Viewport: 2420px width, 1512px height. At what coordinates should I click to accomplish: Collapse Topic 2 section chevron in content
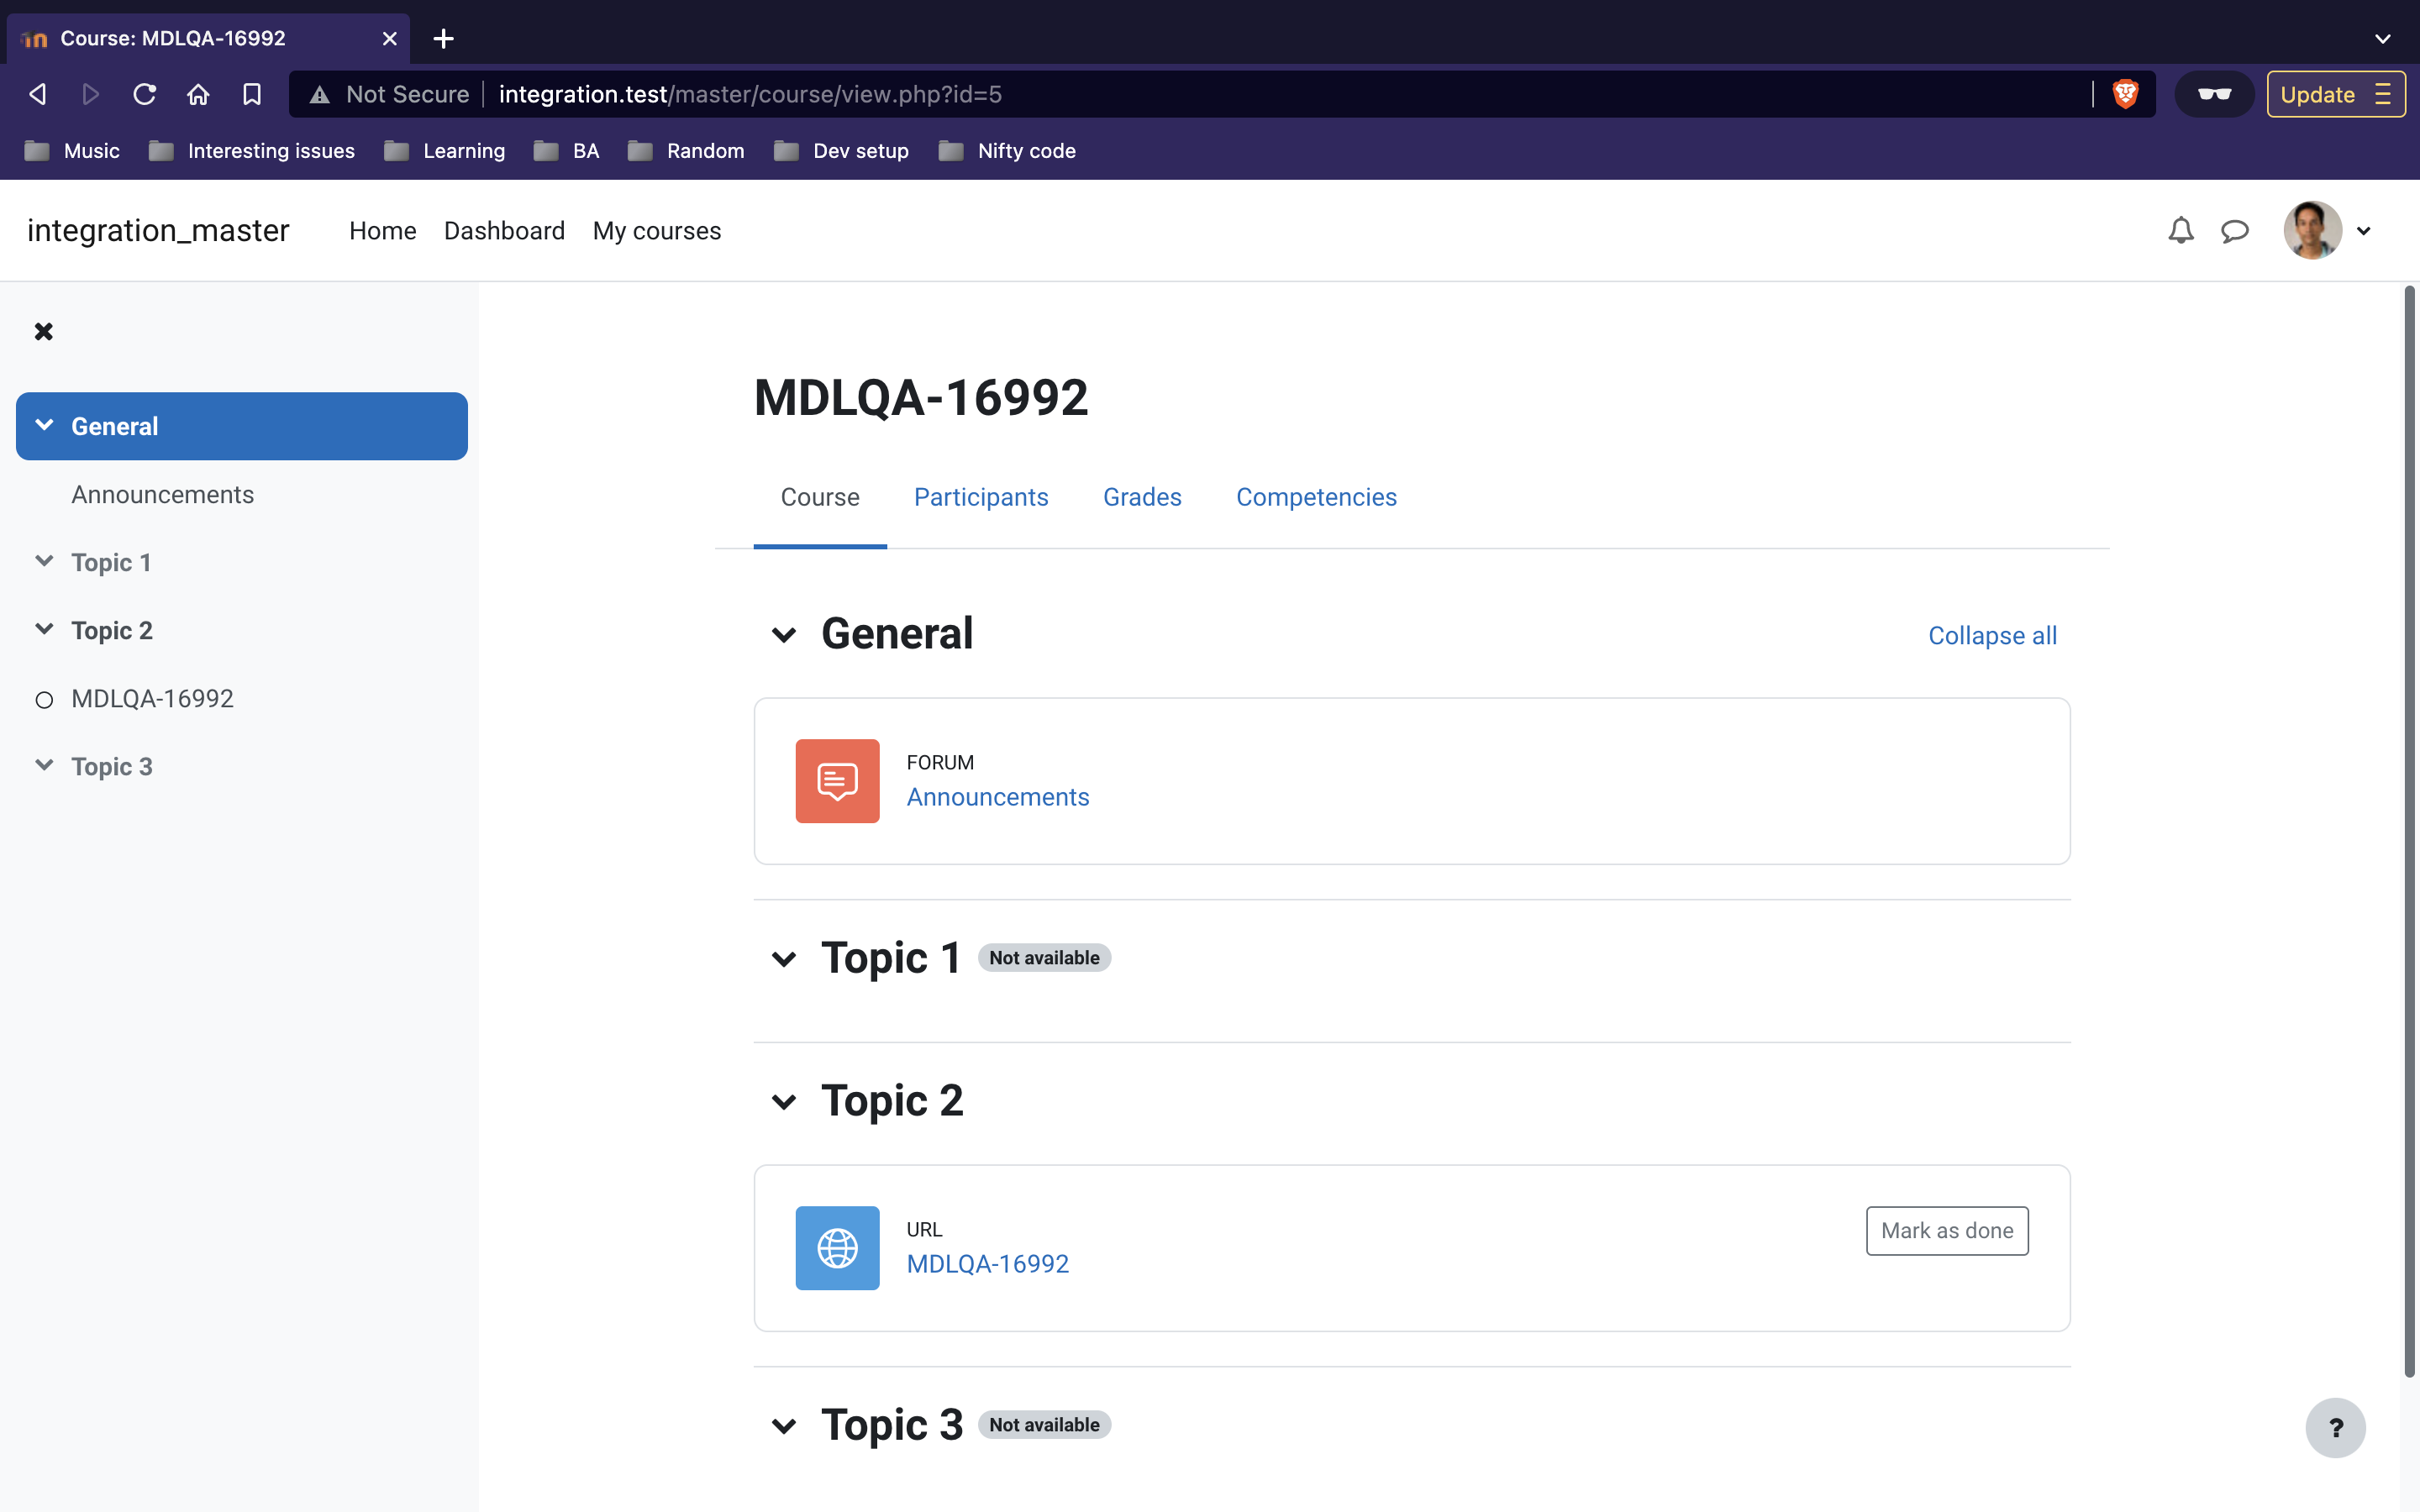coord(784,1101)
